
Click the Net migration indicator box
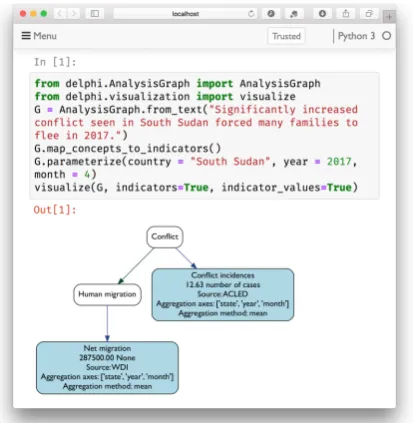tap(107, 367)
